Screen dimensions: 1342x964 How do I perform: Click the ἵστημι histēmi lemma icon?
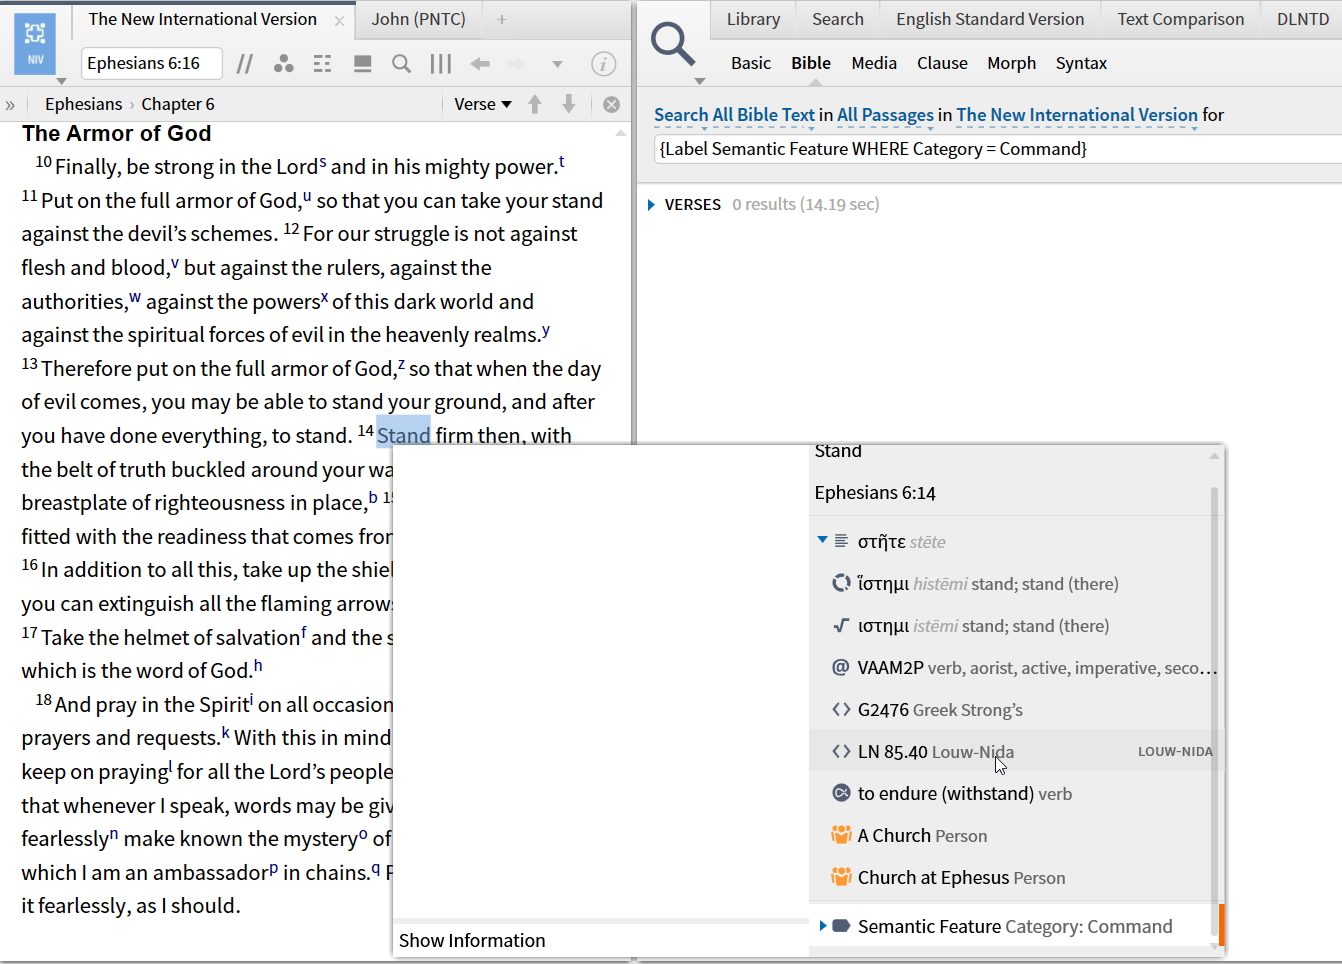(841, 583)
